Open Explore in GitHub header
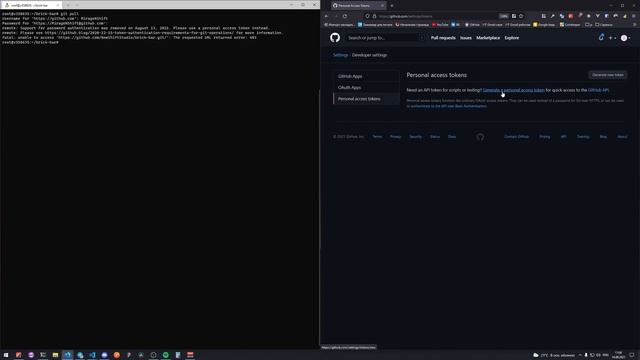Image resolution: width=640 pixels, height=360 pixels. [511, 38]
